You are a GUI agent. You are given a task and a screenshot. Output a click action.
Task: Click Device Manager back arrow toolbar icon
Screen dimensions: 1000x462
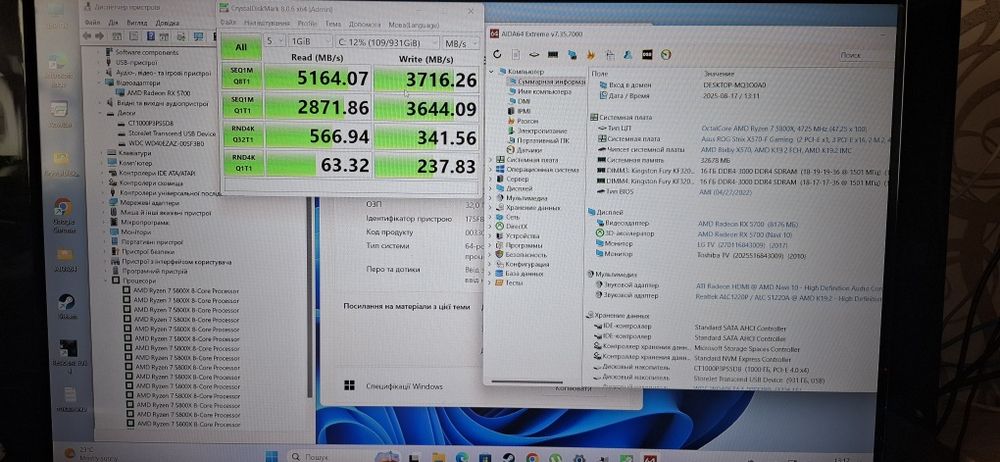(88, 36)
